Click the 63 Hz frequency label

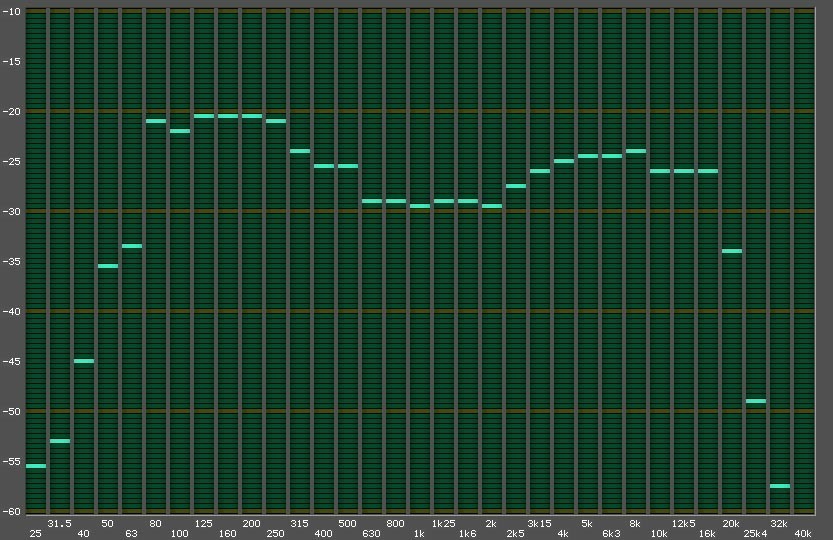tap(131, 534)
